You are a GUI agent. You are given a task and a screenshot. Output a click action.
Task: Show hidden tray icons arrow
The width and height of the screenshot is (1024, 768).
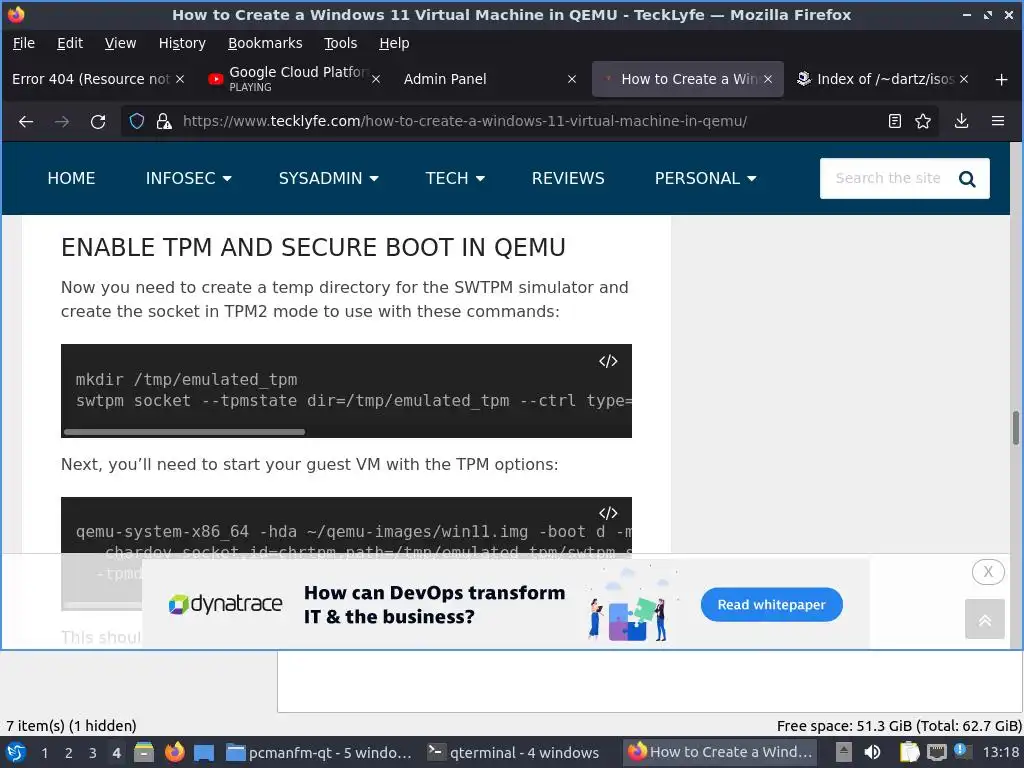tap(844, 752)
